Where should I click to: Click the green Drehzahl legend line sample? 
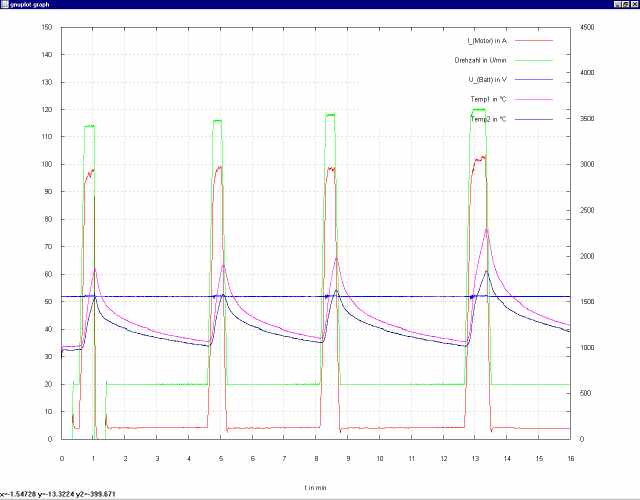coord(533,60)
